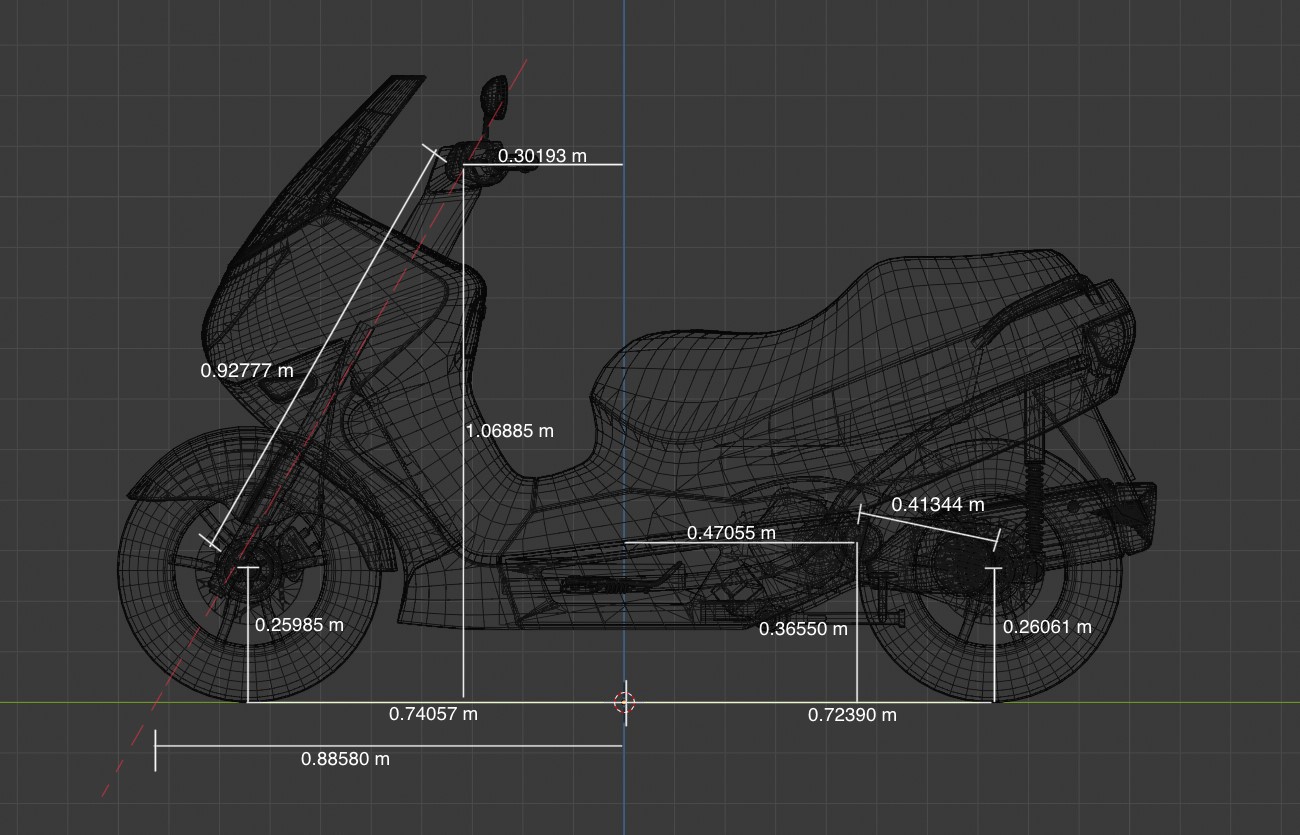Click the 0.88580 m measurement label

[345, 759]
